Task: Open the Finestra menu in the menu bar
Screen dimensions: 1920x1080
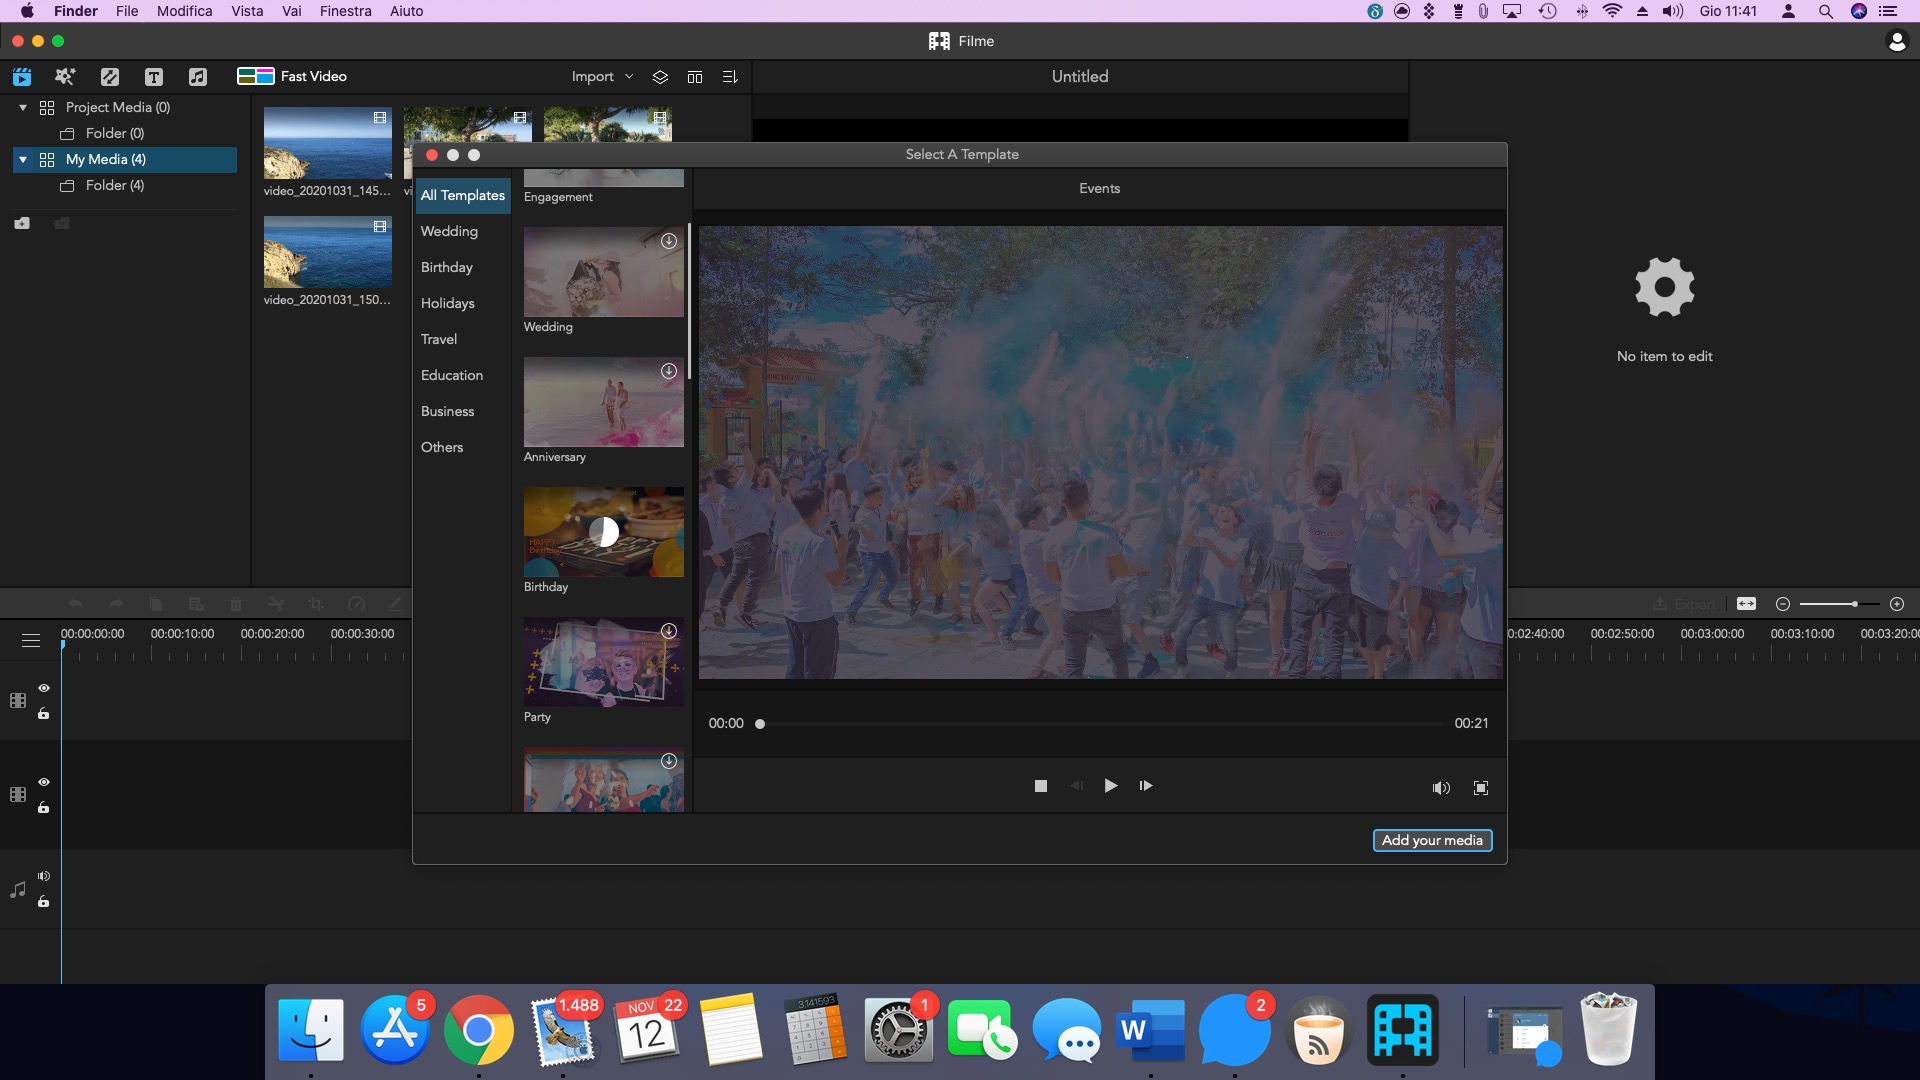Action: pyautogui.click(x=345, y=11)
